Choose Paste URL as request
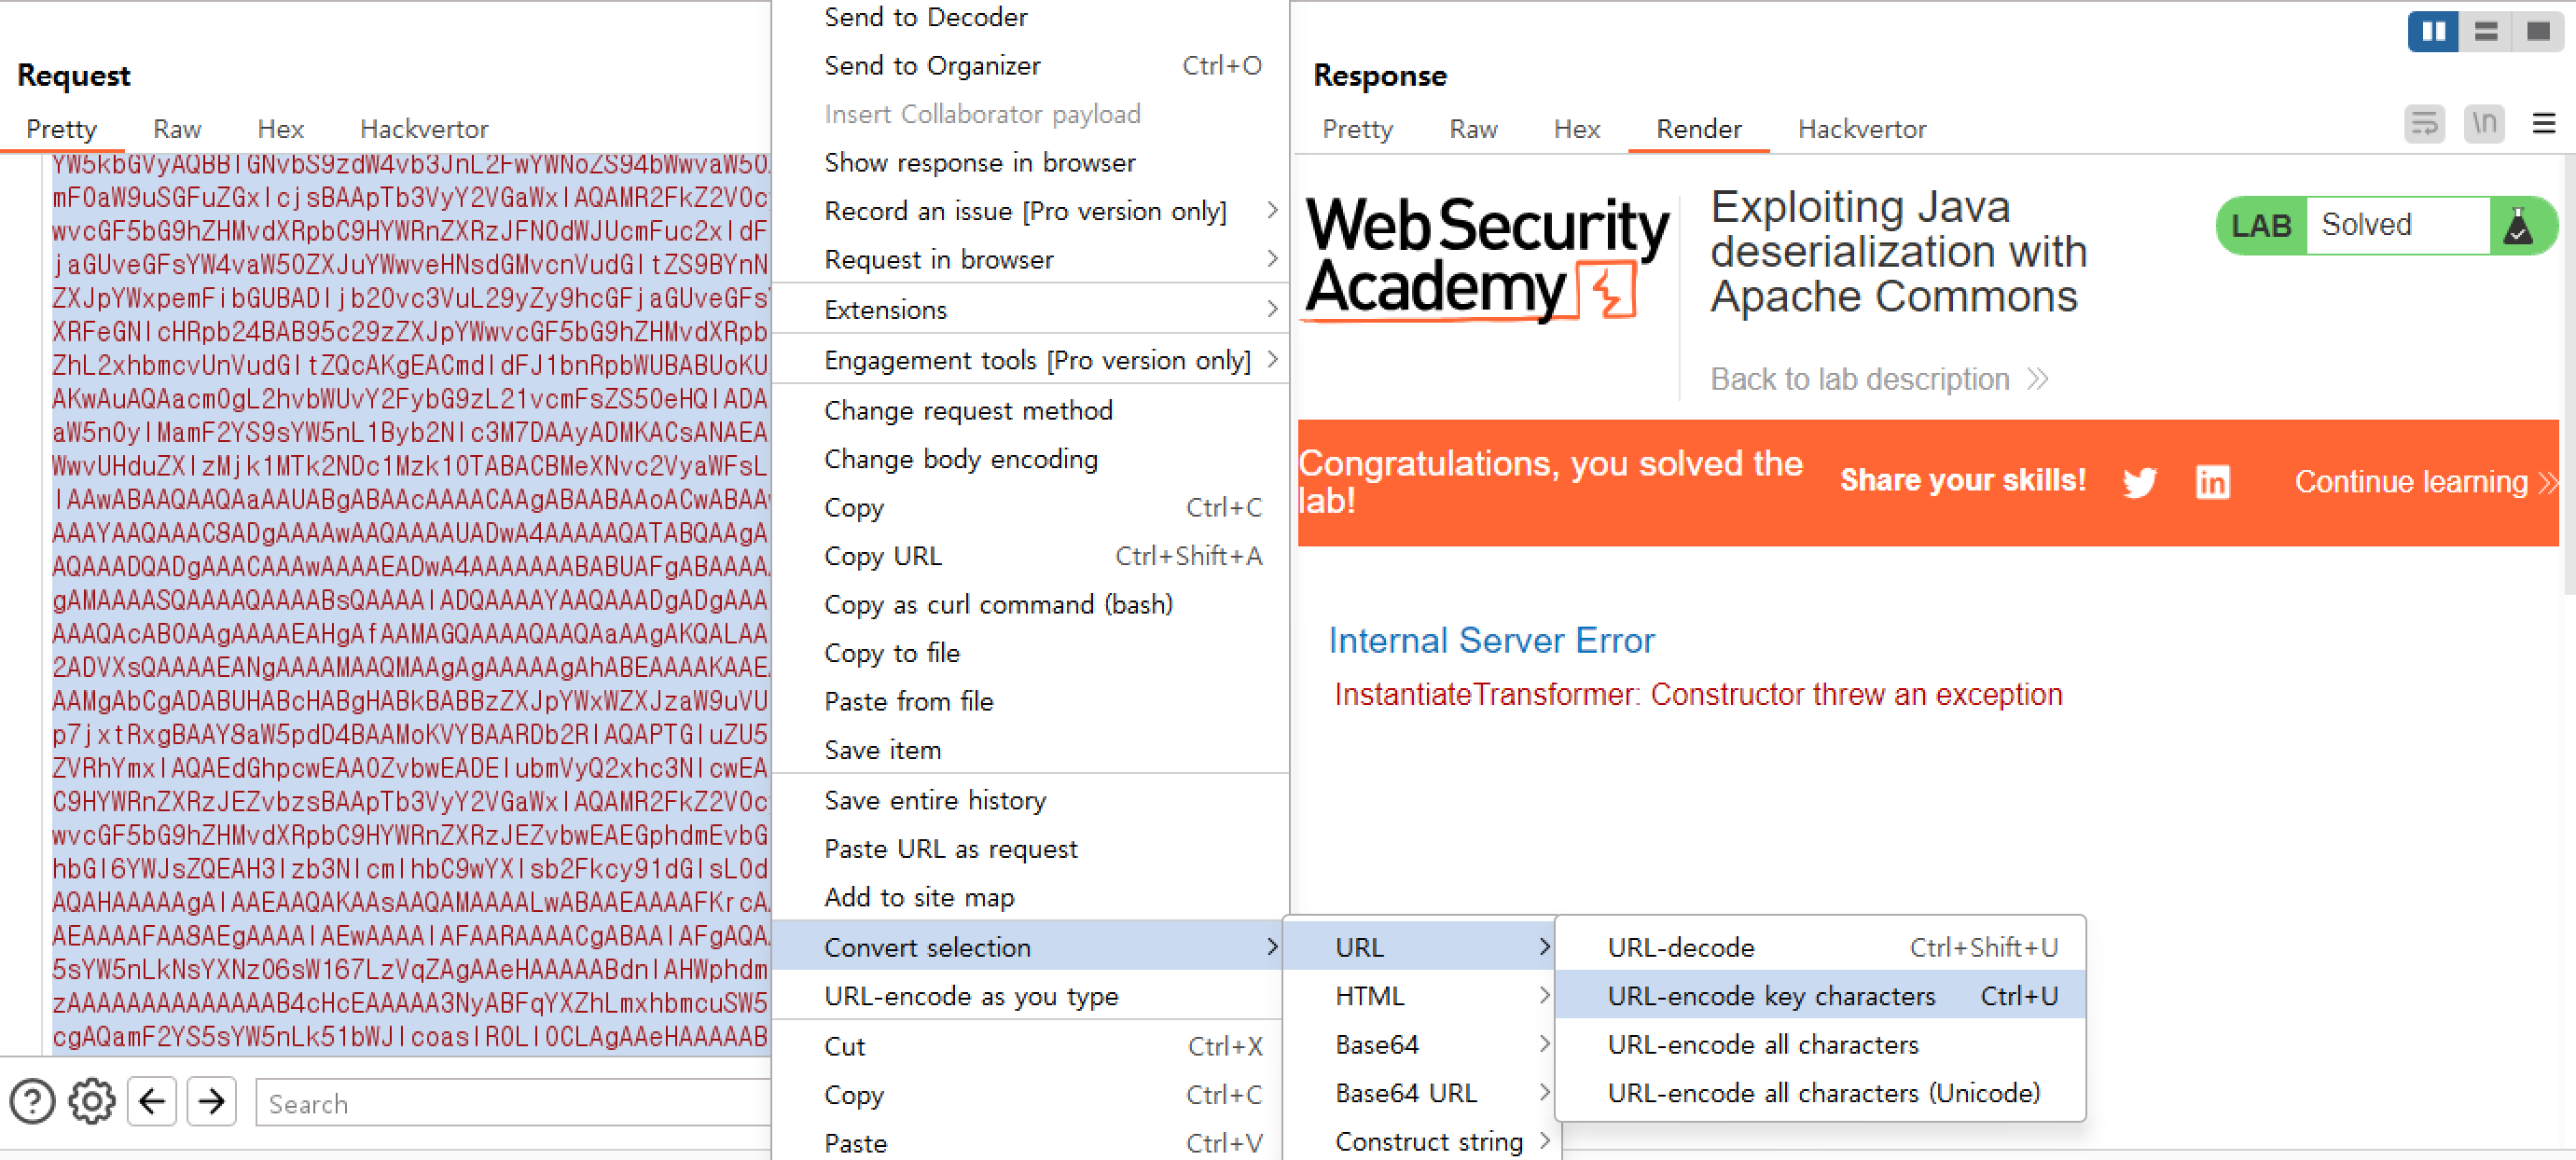 point(1030,848)
